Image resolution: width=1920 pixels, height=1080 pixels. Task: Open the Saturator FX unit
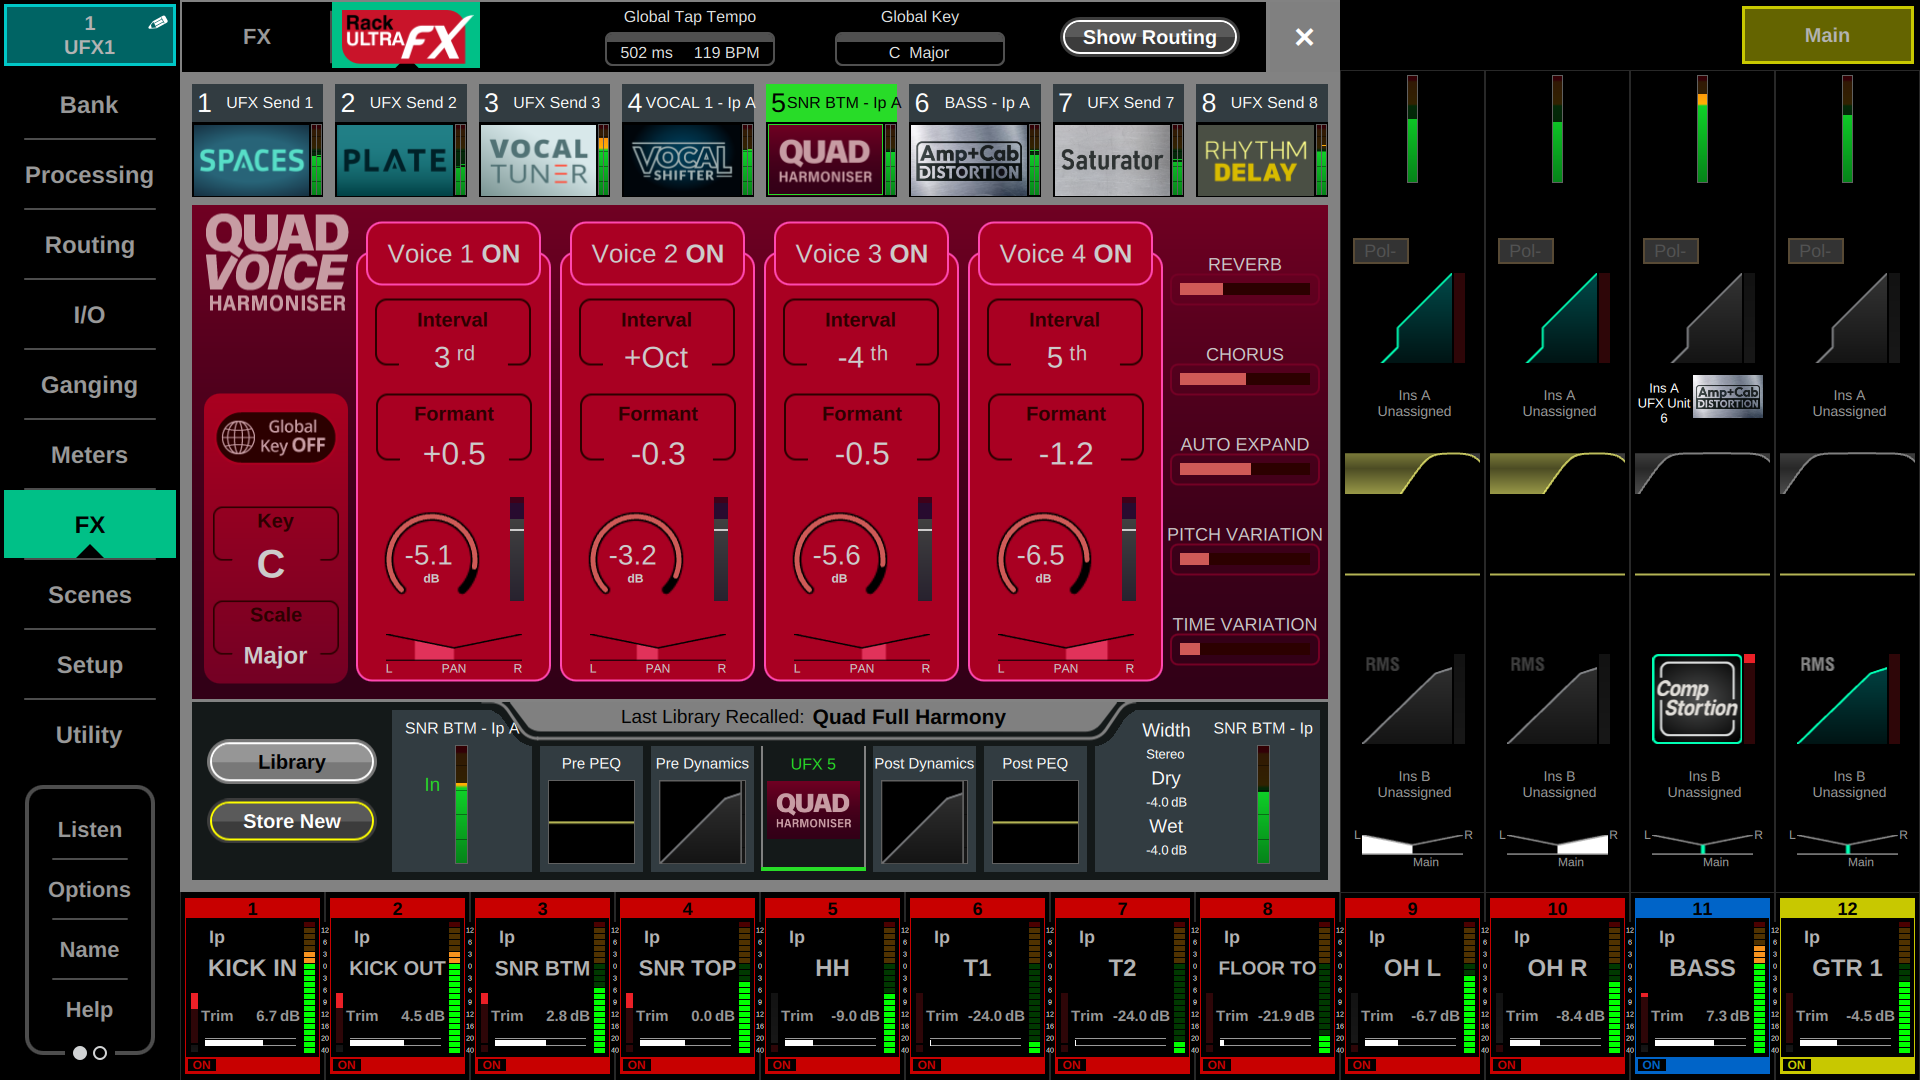coord(1112,160)
